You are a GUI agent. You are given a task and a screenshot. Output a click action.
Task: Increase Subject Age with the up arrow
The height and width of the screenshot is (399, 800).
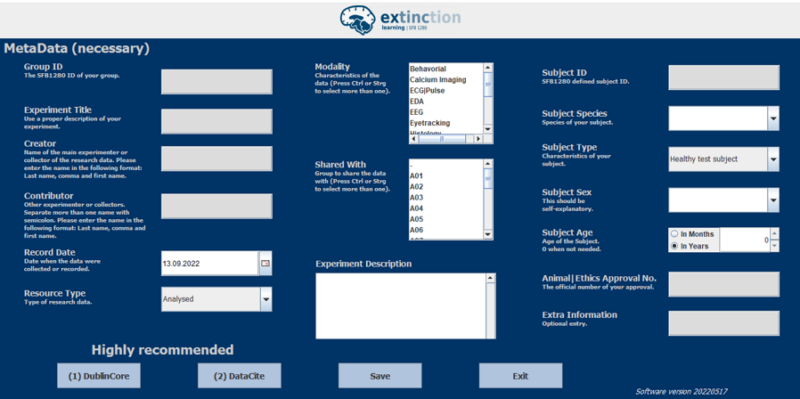click(774, 234)
